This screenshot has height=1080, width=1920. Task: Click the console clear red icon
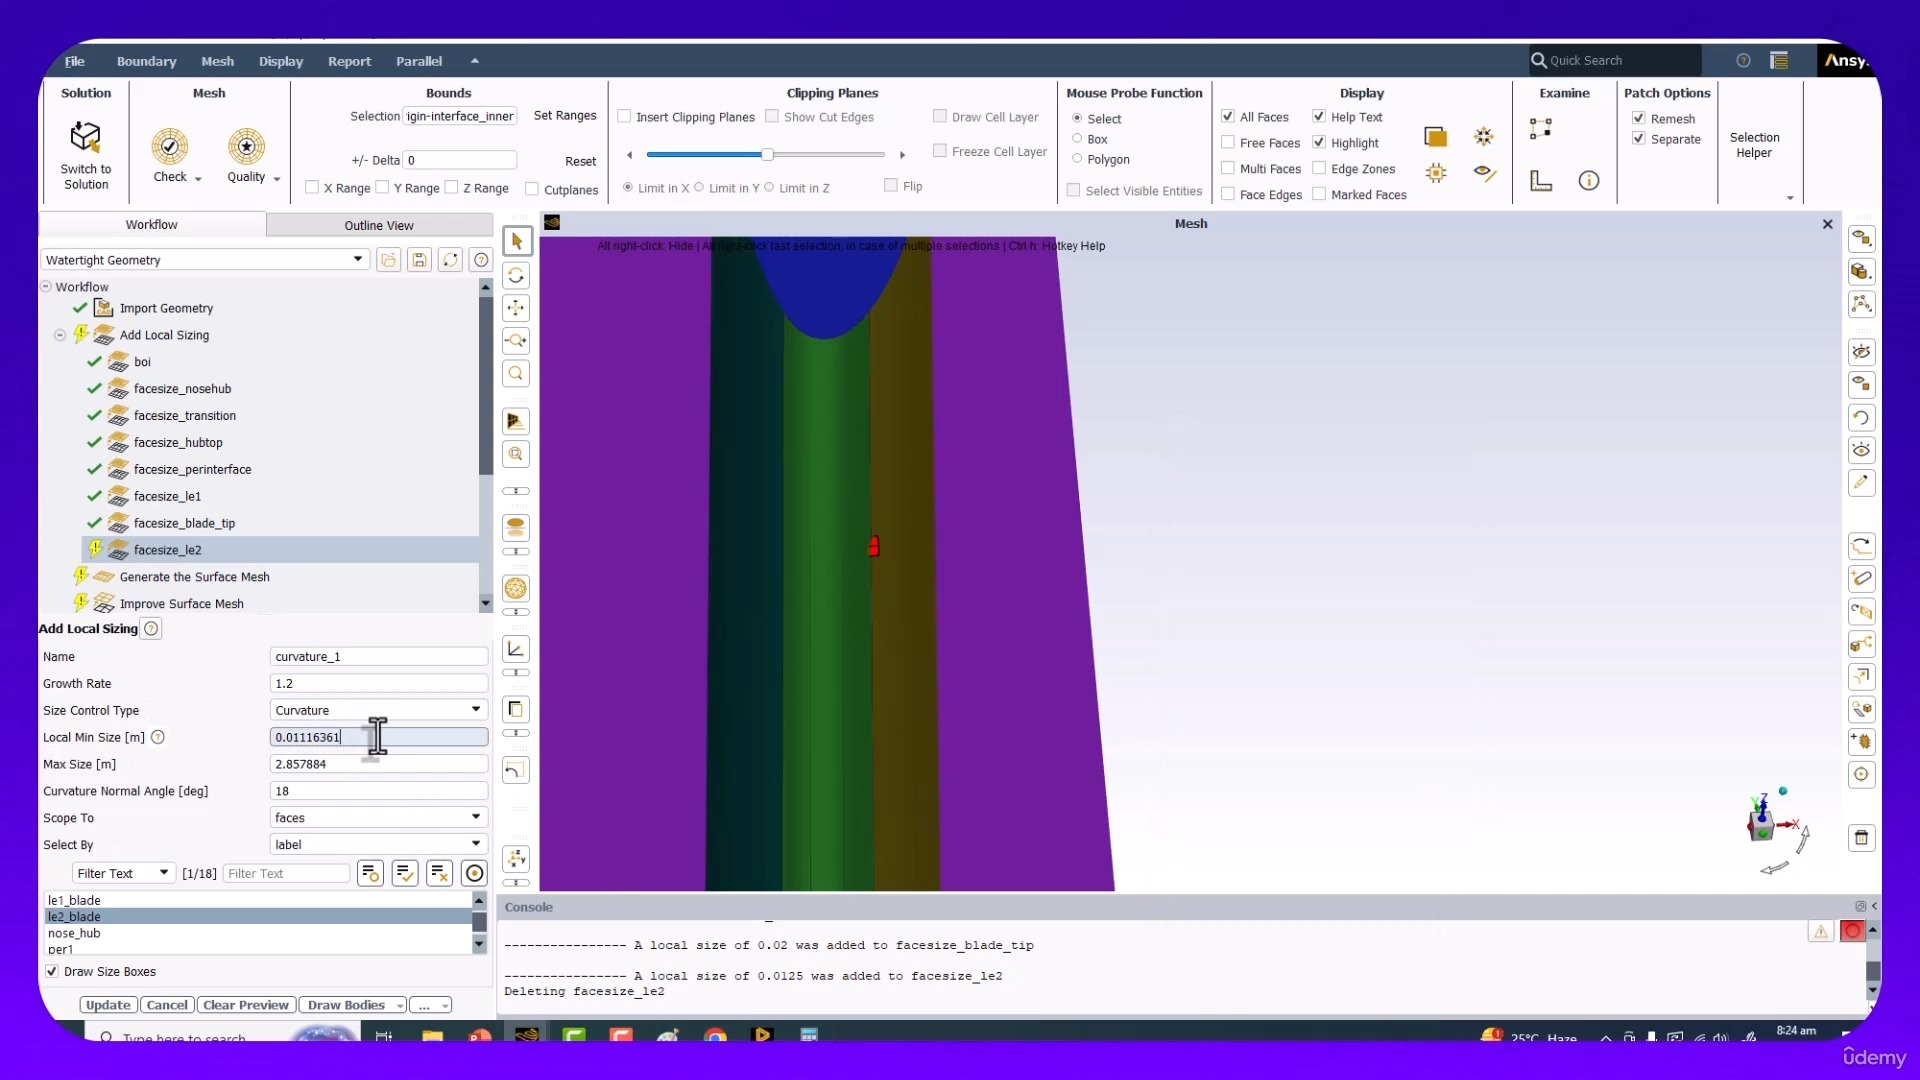1853,931
